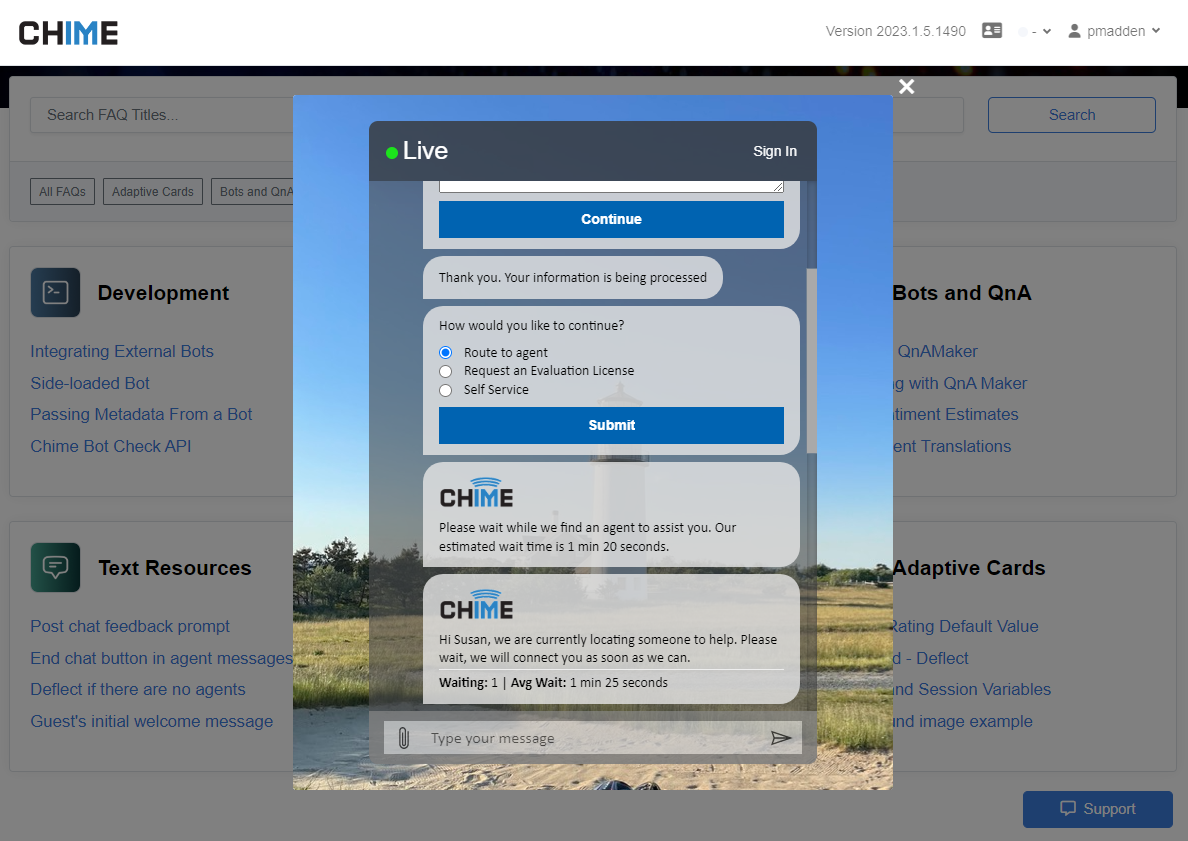1188x841 pixels.
Task: Open the Side-loaded Bot article
Action: click(90, 383)
